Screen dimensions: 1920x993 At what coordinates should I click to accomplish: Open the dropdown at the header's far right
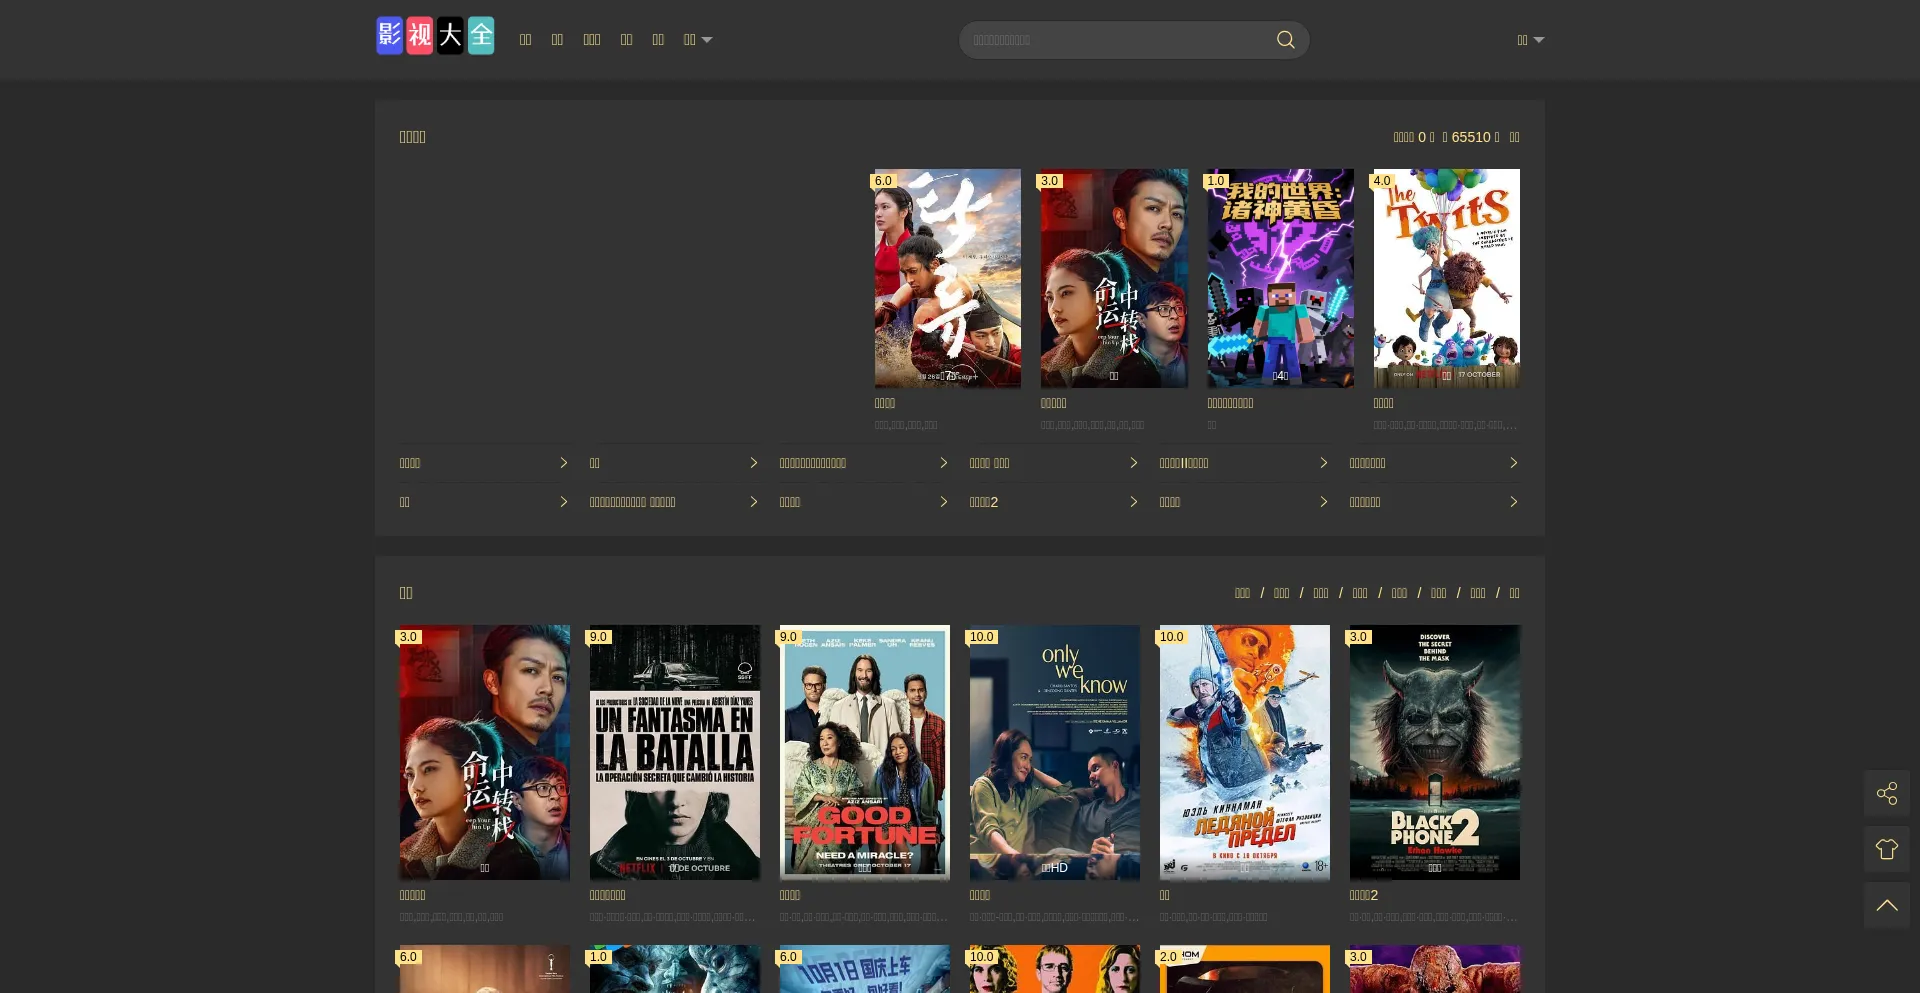point(1530,40)
